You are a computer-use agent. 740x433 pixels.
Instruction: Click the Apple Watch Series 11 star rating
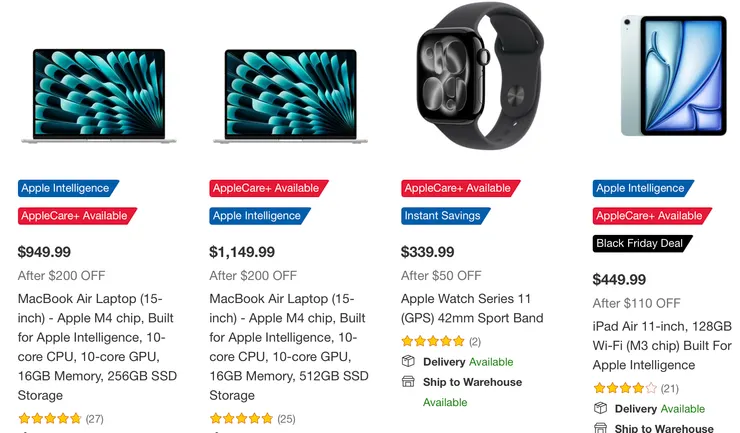pos(432,342)
